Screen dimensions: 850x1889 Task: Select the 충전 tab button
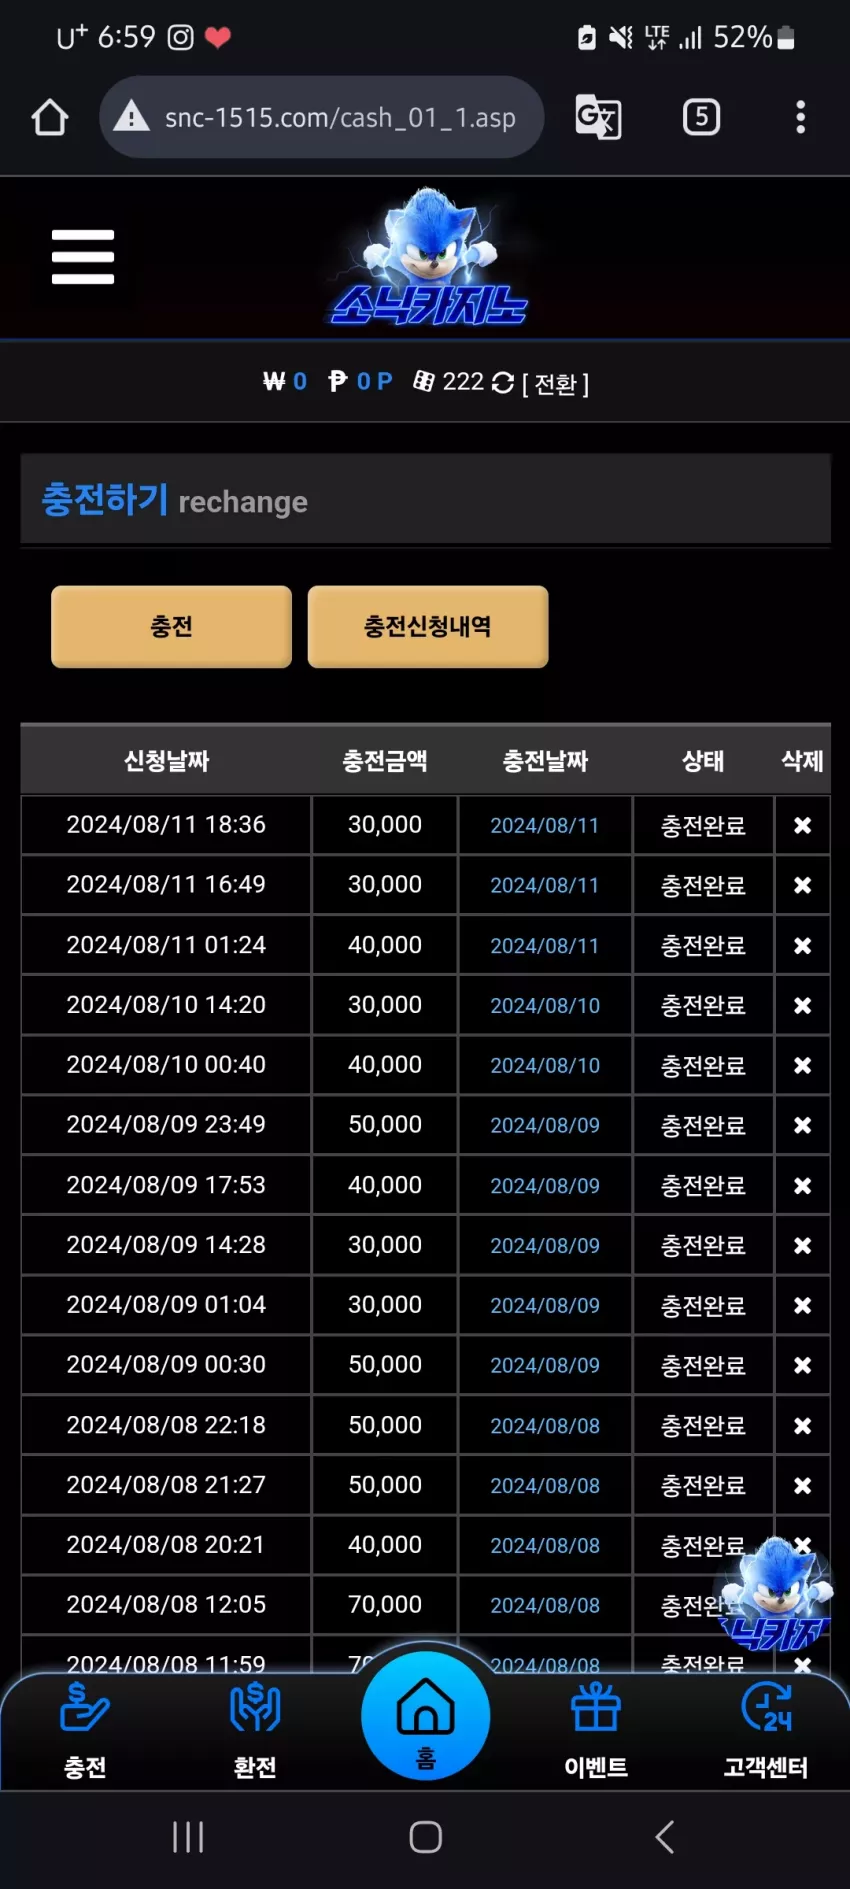[x=171, y=626]
